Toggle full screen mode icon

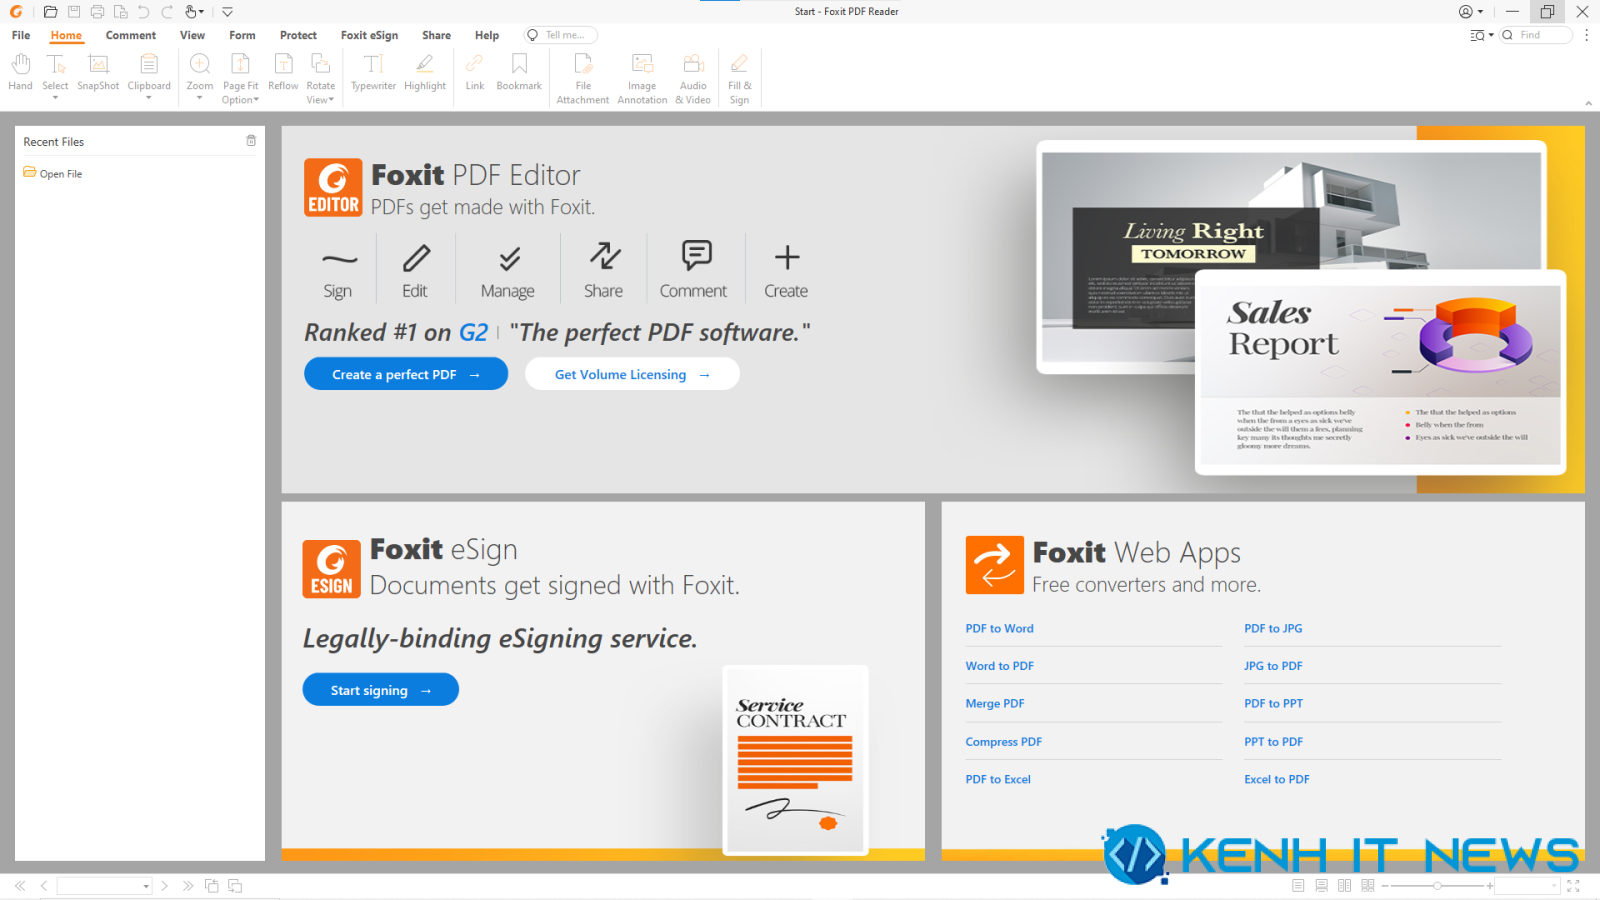point(1573,886)
